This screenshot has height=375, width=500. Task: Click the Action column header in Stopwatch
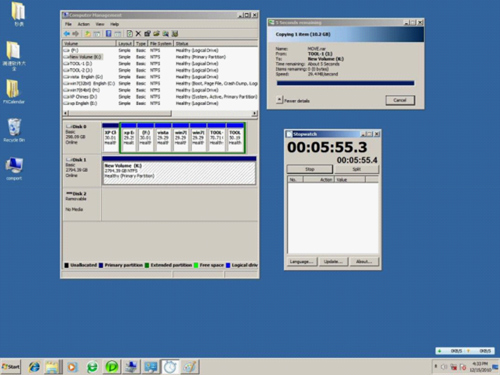pos(318,180)
